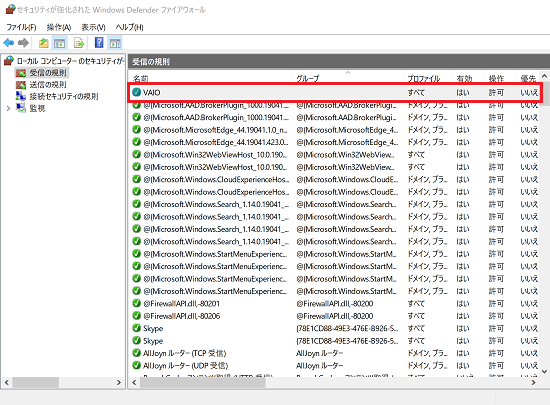Click the 受信の規則 tree icon
Screen dimensions: 550x405
coord(21,73)
